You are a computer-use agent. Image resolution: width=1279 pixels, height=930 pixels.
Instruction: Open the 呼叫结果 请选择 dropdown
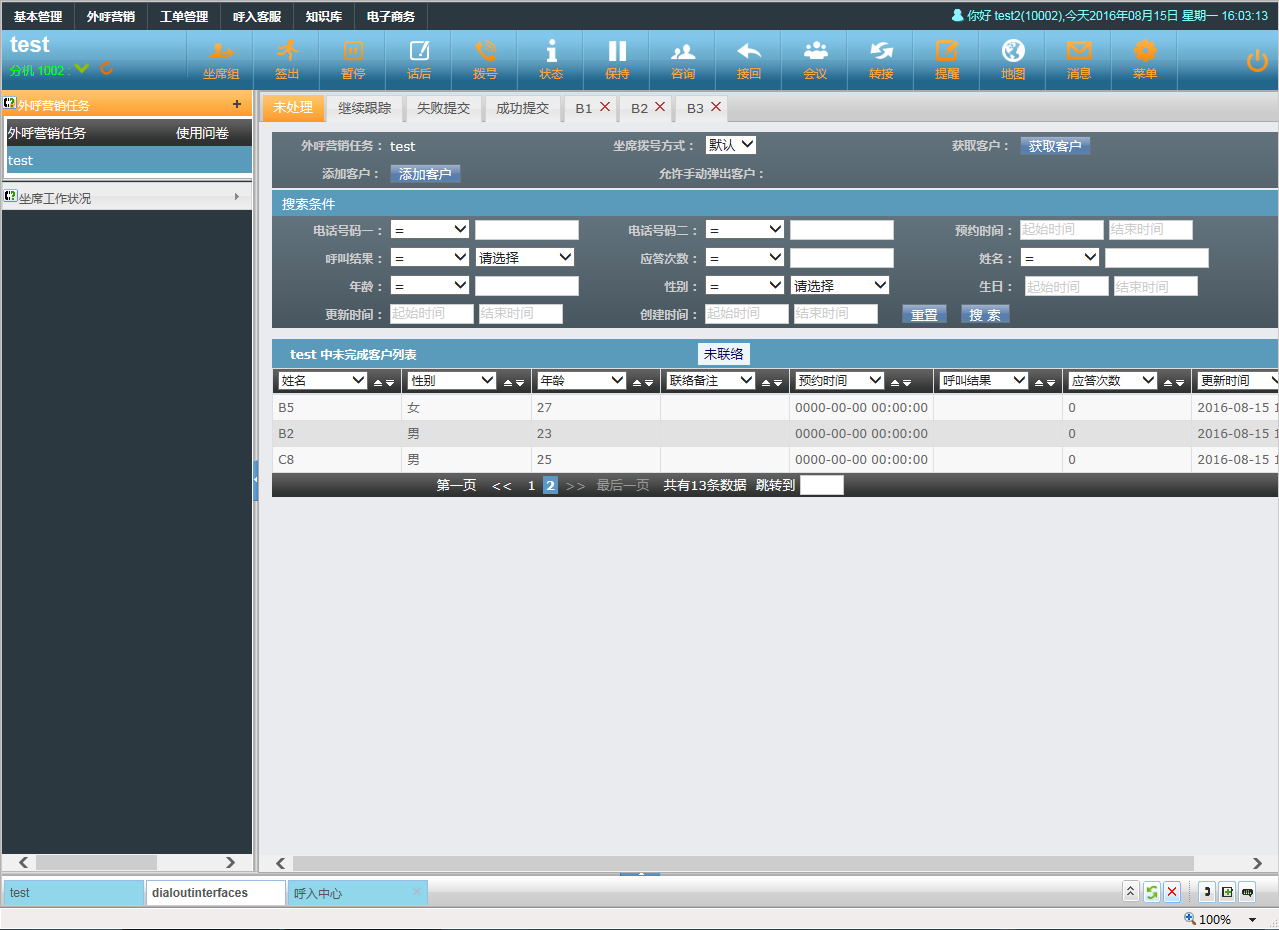(525, 257)
